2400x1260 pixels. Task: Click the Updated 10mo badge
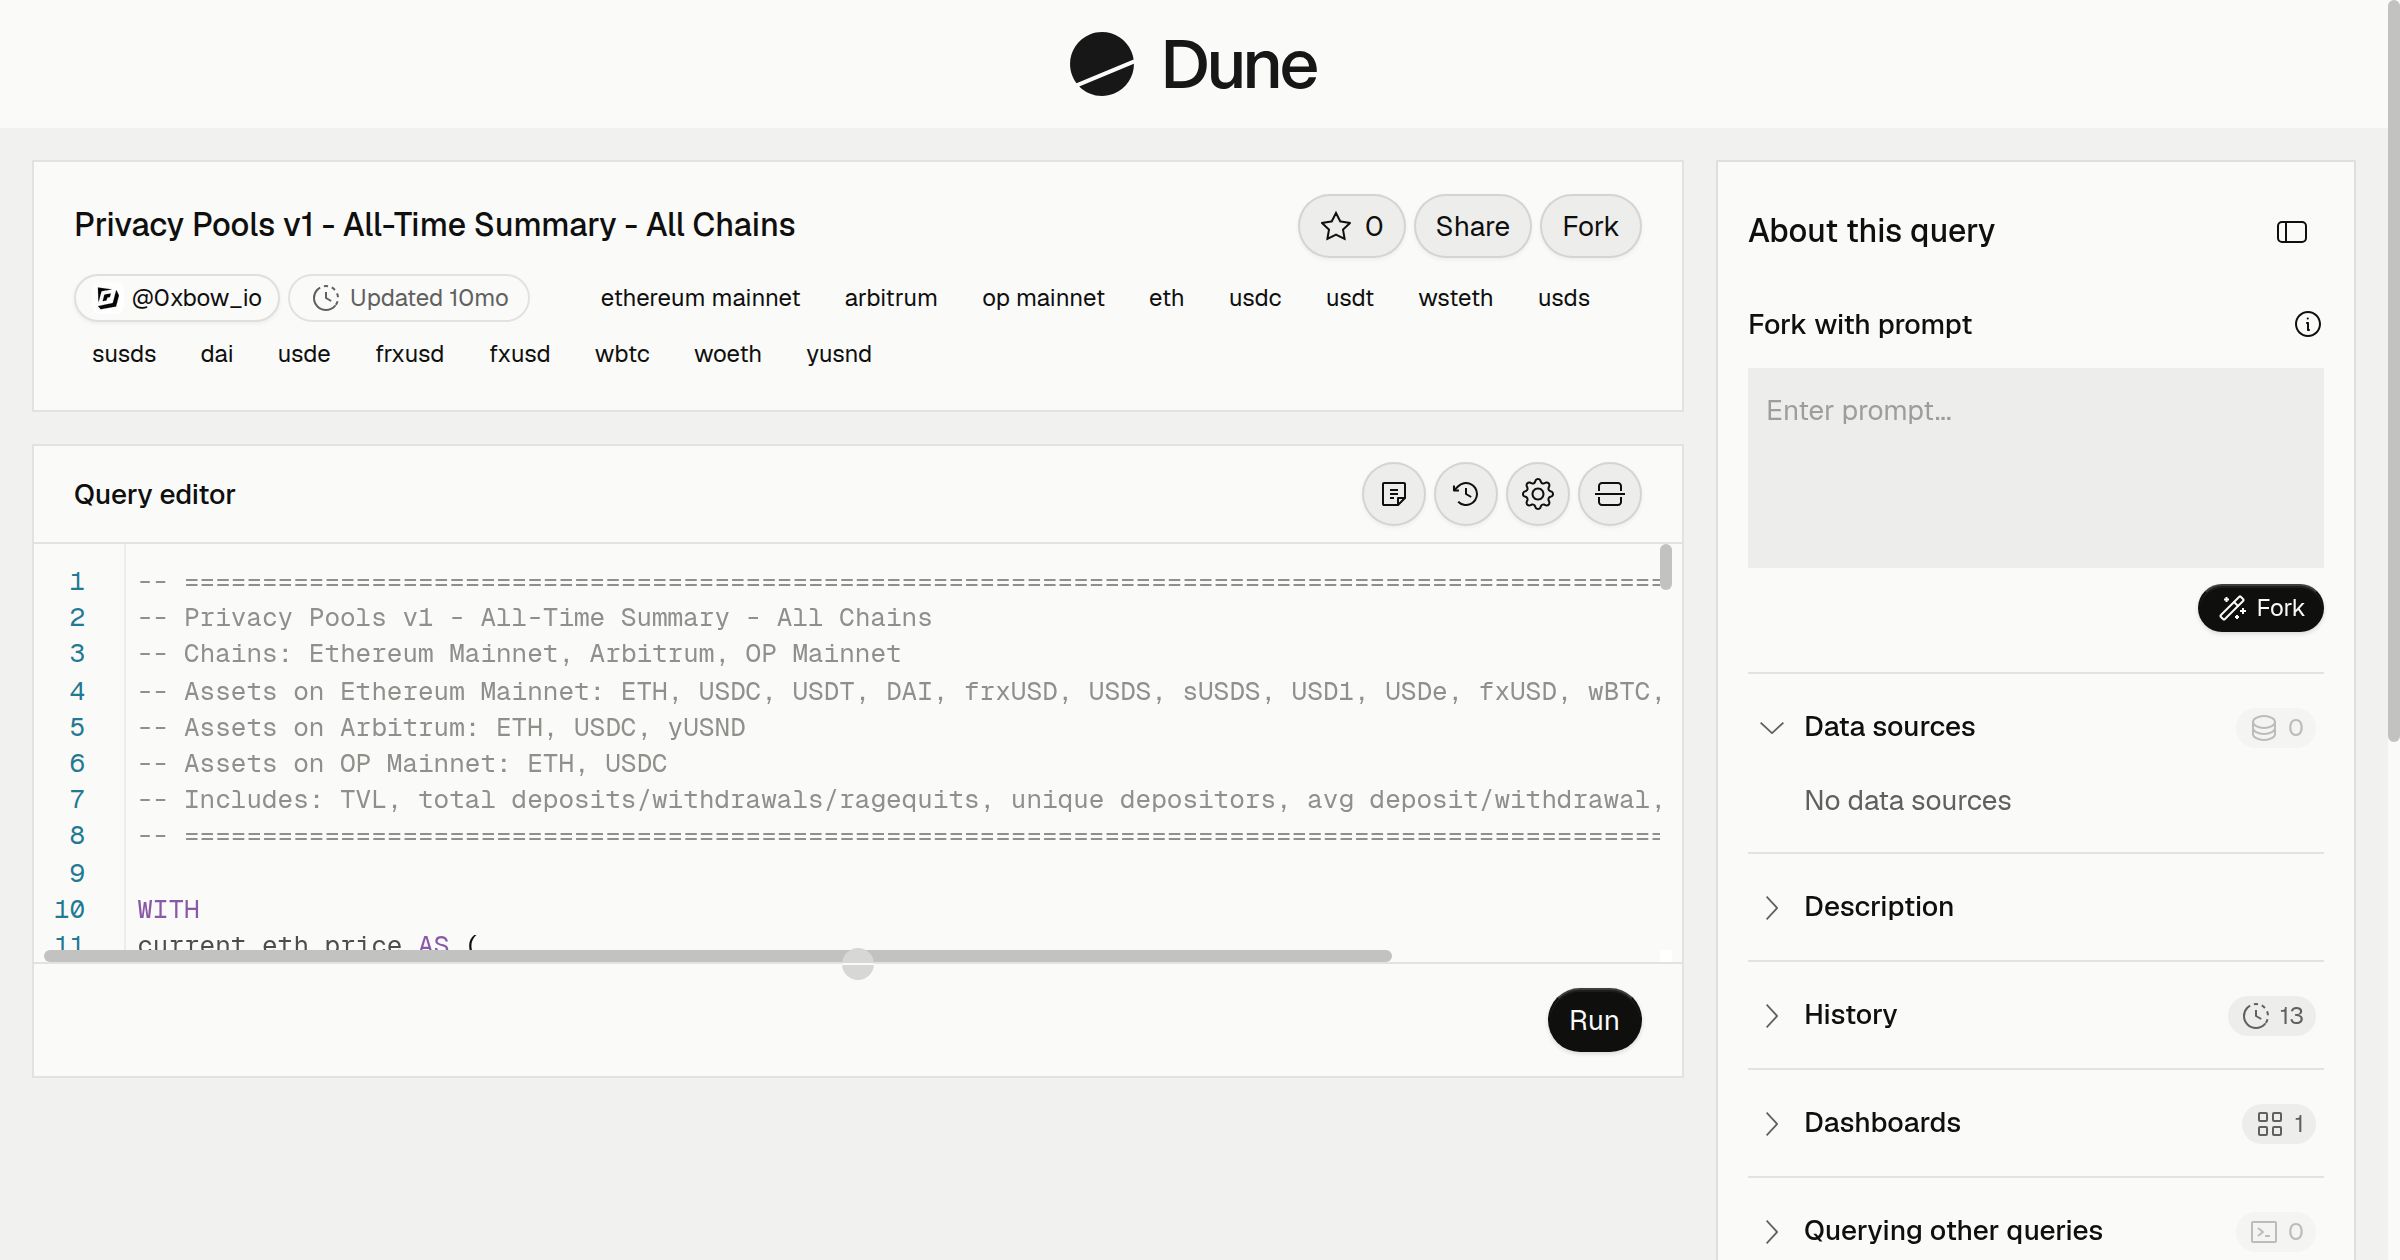(409, 298)
